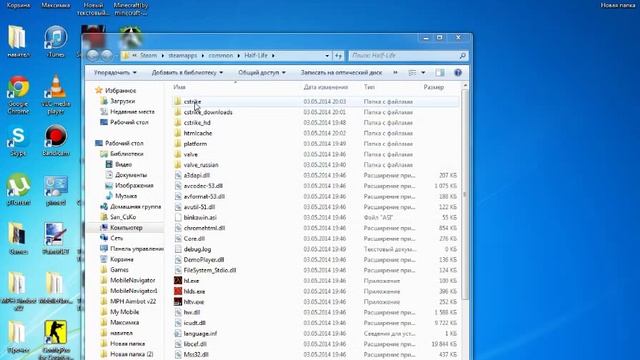Sort by Дата изменения column header
Viewport: 640px width, 360px height.
(326, 87)
